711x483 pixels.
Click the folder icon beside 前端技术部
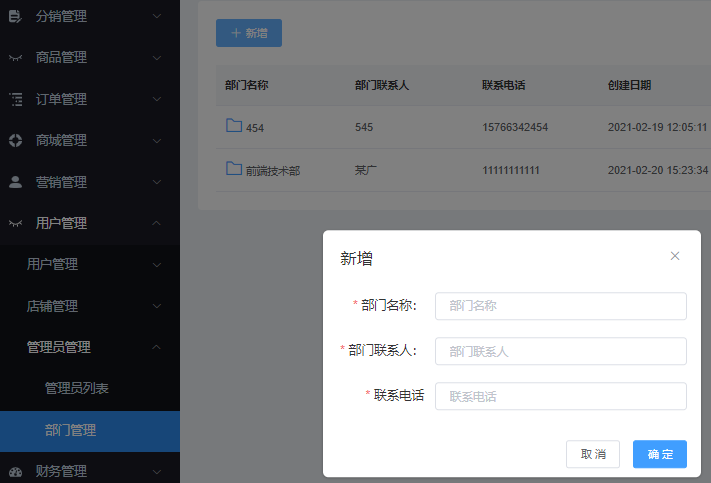pyautogui.click(x=234, y=169)
